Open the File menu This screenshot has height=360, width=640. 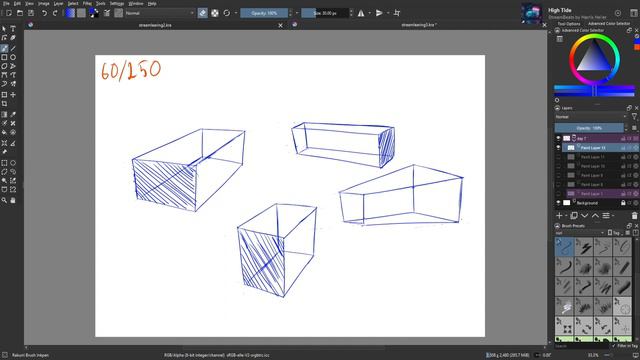coord(7,3)
